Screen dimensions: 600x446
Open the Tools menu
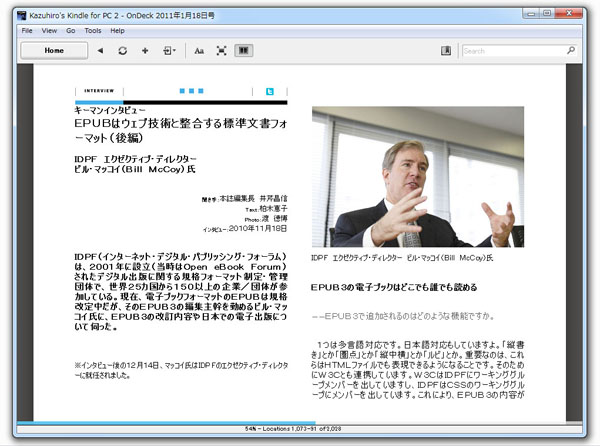[x=93, y=31]
